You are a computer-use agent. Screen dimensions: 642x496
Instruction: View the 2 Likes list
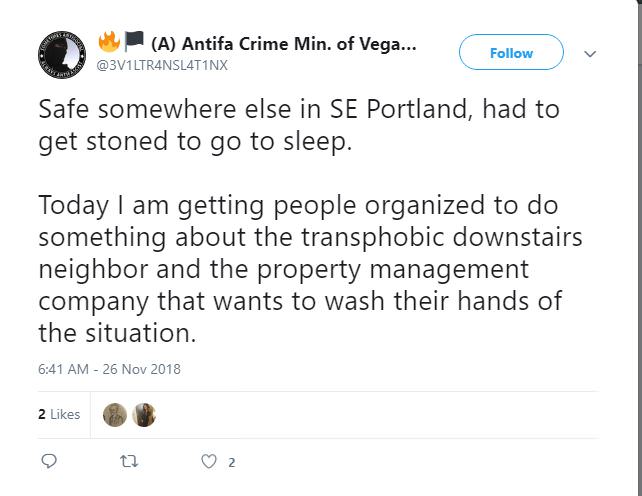[x=59, y=414]
